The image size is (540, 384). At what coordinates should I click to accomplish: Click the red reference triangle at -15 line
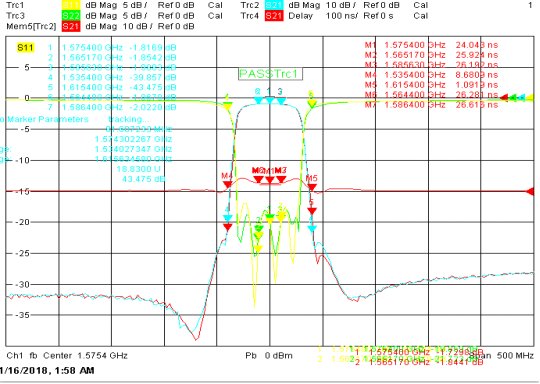coord(530,191)
